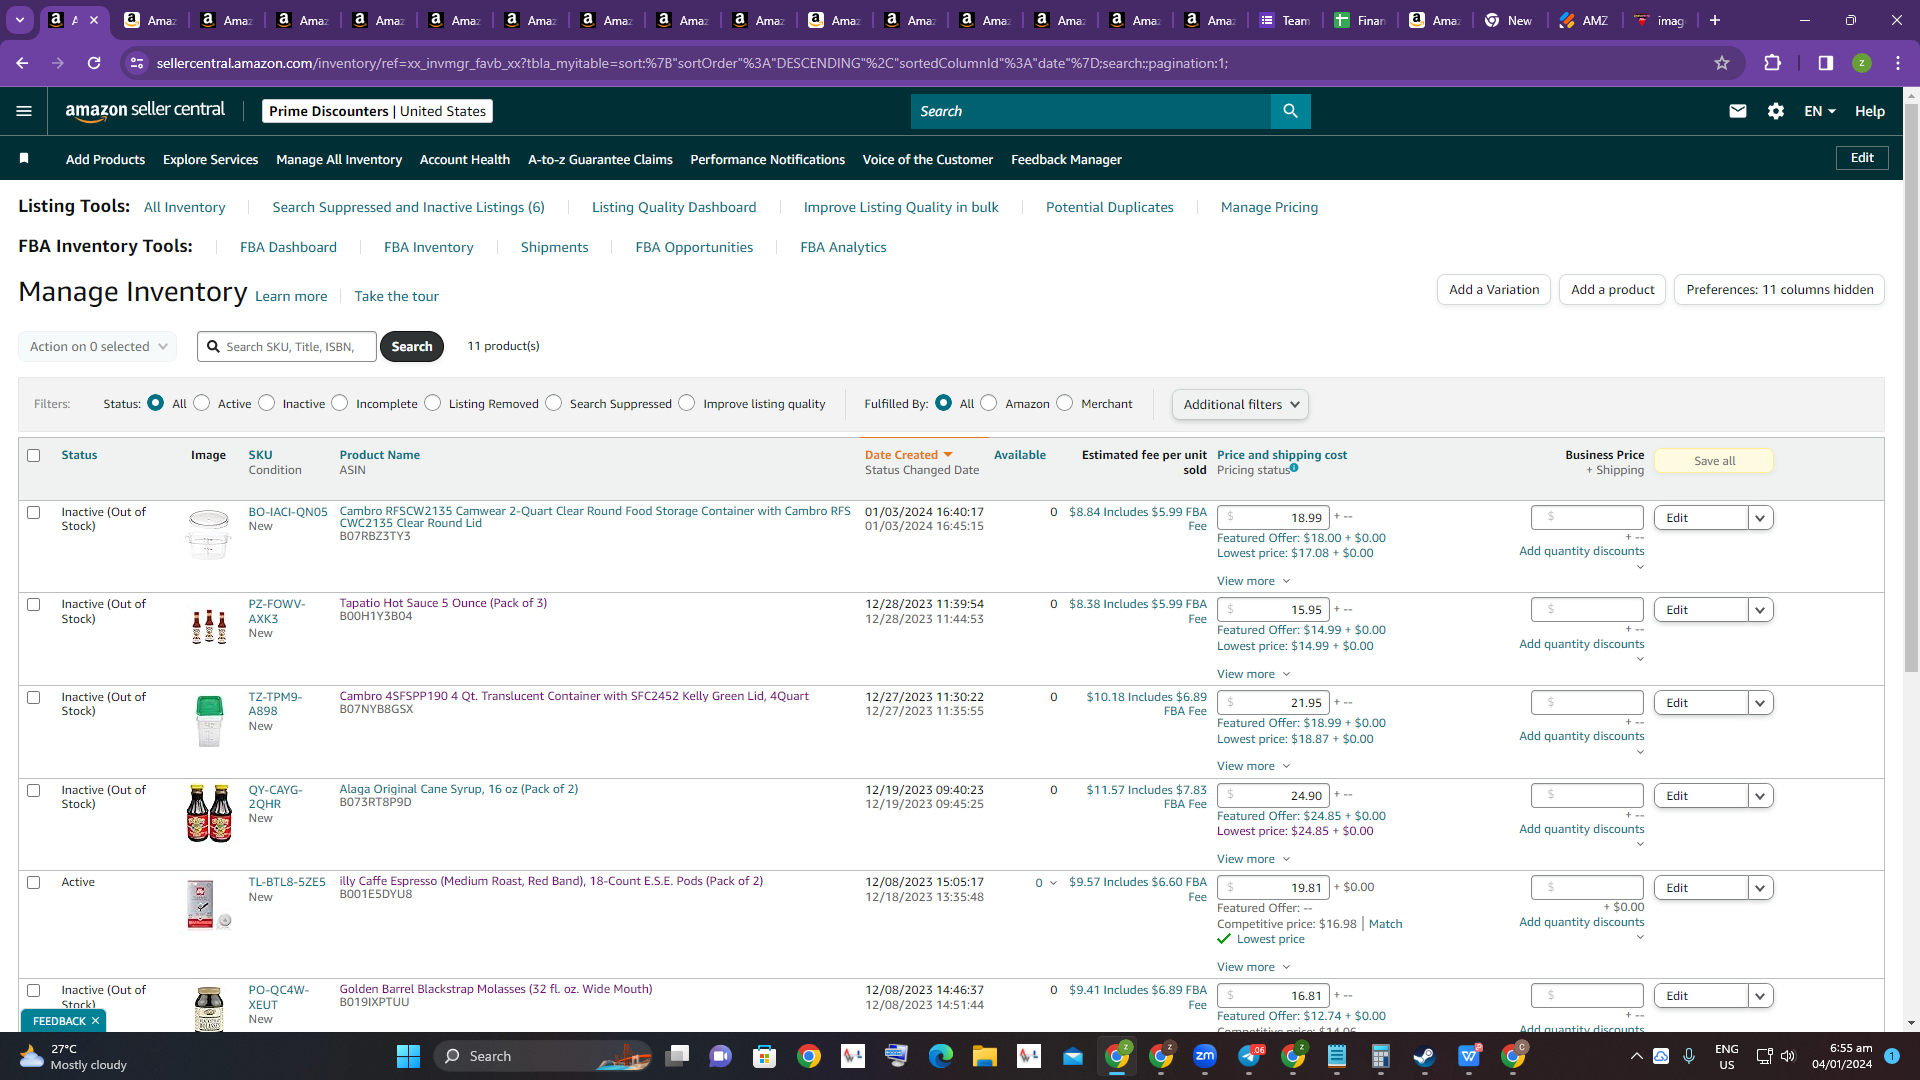Select the Inactive status radio button
Screen dimensions: 1920x1080
point(266,403)
